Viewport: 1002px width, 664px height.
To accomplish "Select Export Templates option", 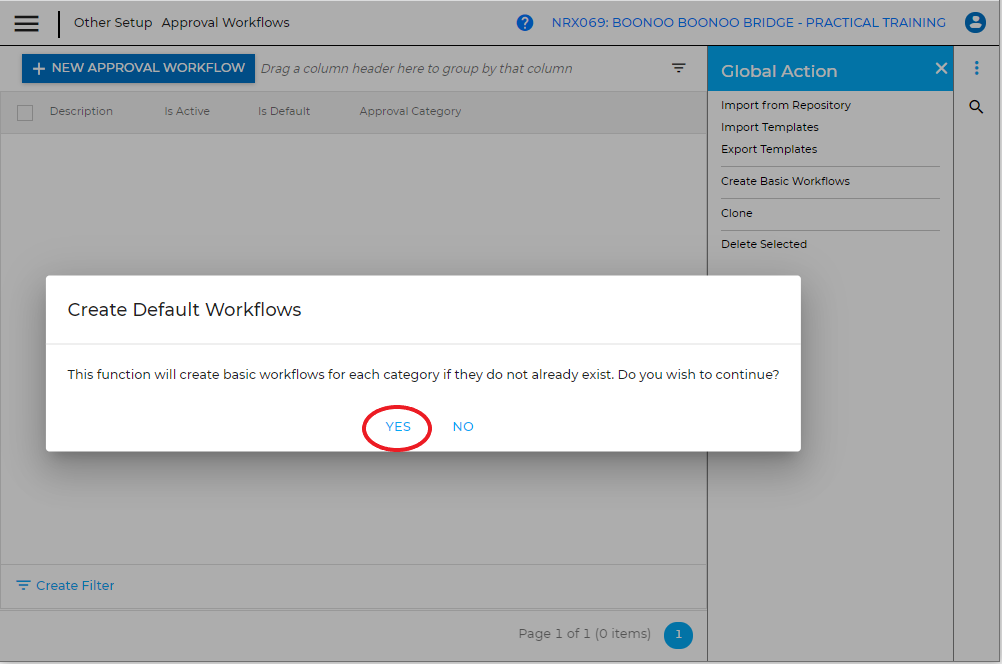I will pyautogui.click(x=769, y=149).
